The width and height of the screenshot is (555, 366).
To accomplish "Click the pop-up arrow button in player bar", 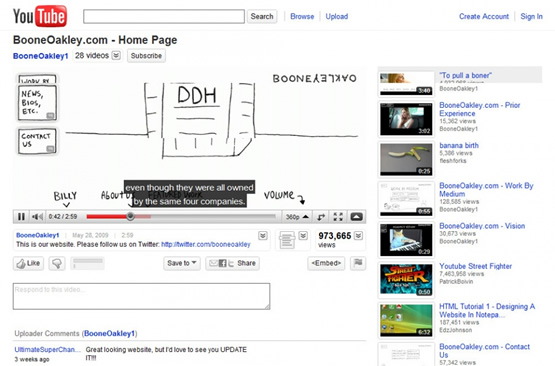I will pyautogui.click(x=356, y=217).
